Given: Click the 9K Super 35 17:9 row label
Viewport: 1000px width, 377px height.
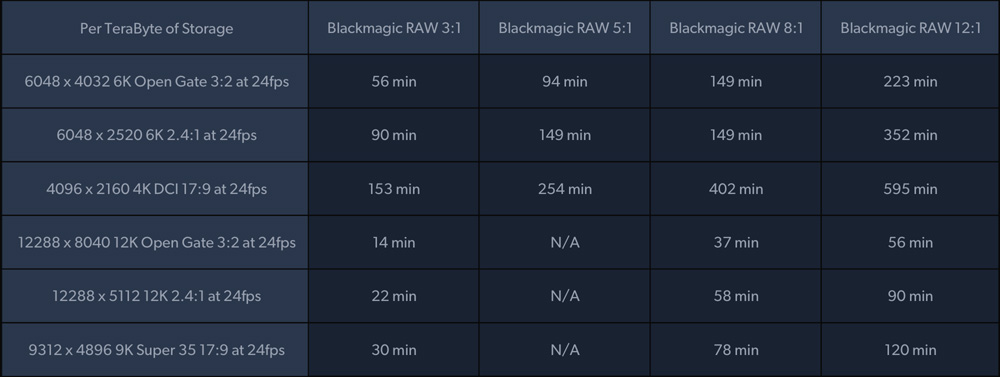Looking at the screenshot, I should [x=155, y=350].
